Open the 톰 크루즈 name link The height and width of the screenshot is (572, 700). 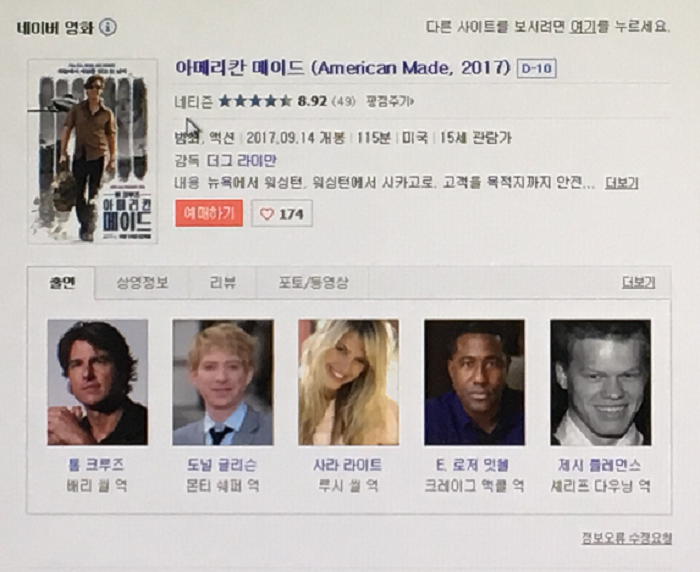pos(96,465)
